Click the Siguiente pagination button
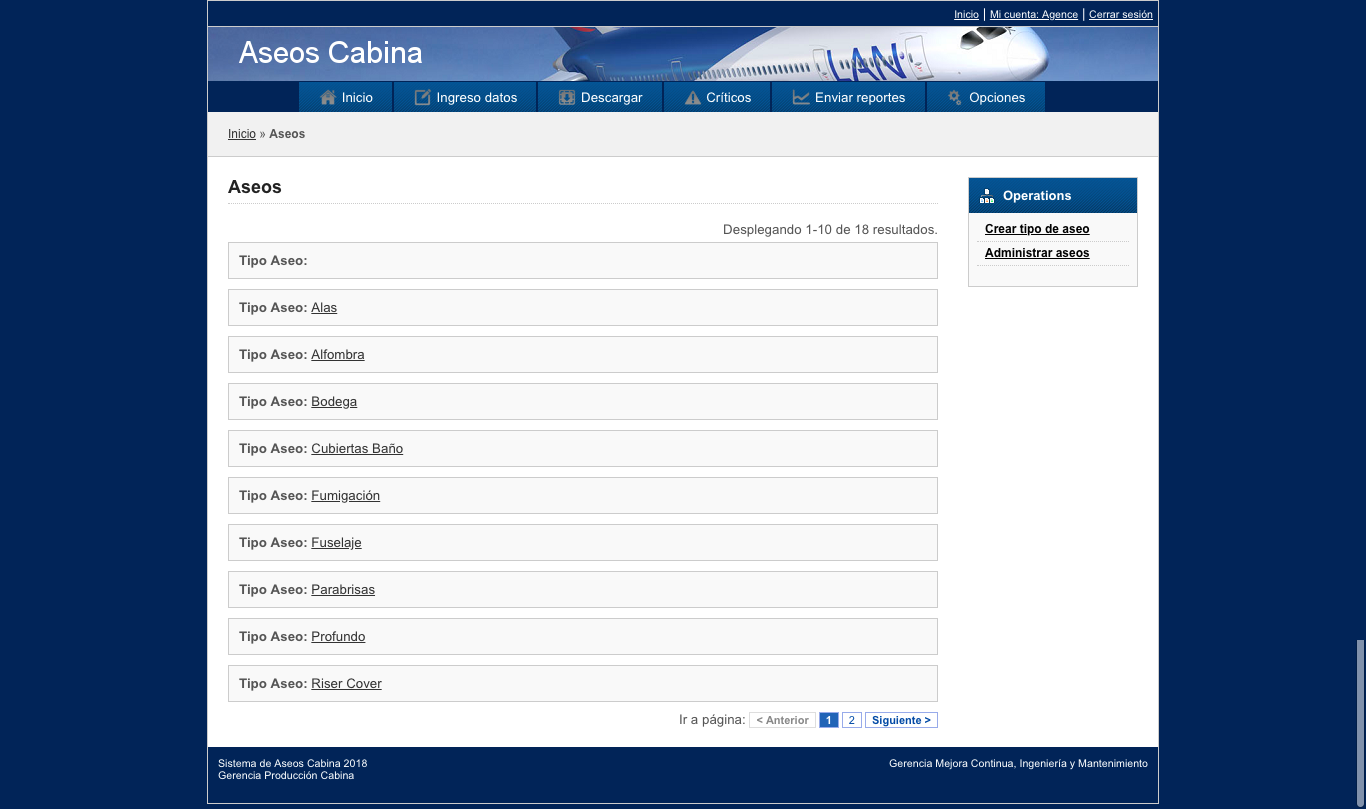Image resolution: width=1366 pixels, height=809 pixels. 901,720
